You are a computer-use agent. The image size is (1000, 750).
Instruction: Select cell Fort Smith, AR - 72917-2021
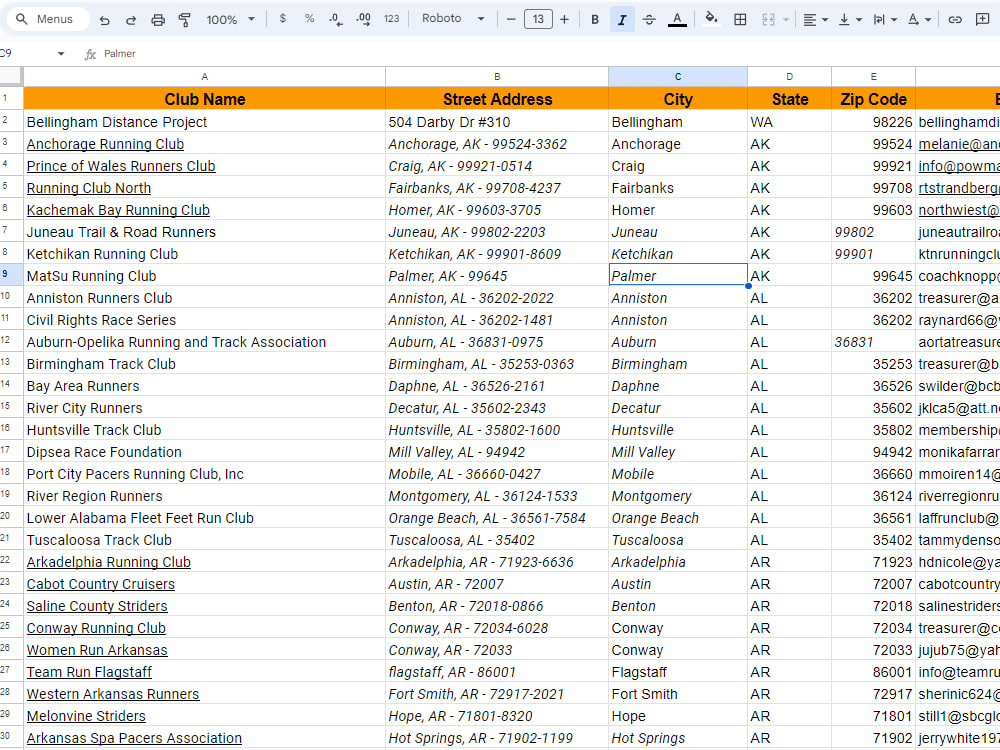[x=497, y=694]
